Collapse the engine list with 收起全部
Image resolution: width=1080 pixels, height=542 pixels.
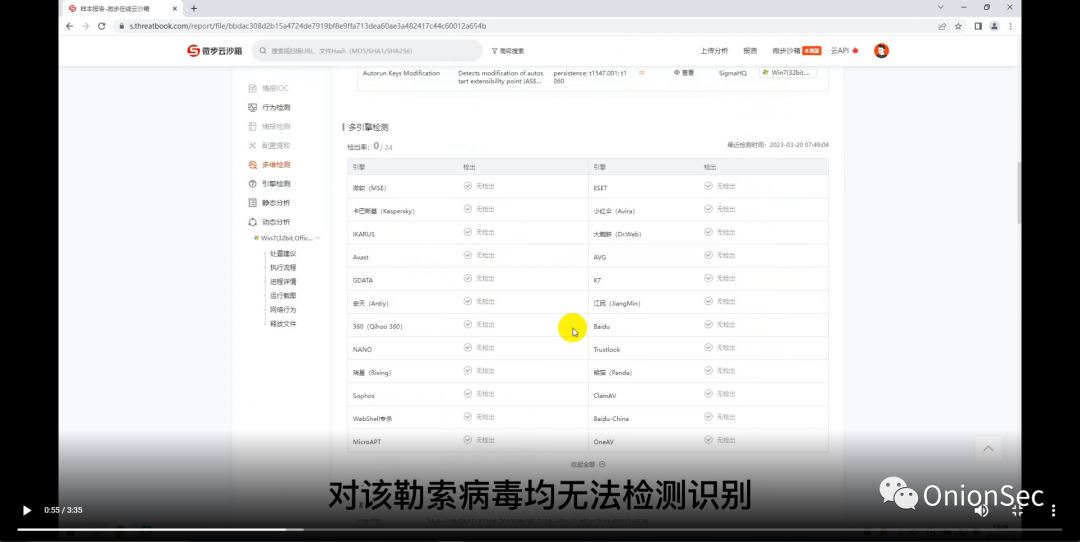pyautogui.click(x=588, y=465)
